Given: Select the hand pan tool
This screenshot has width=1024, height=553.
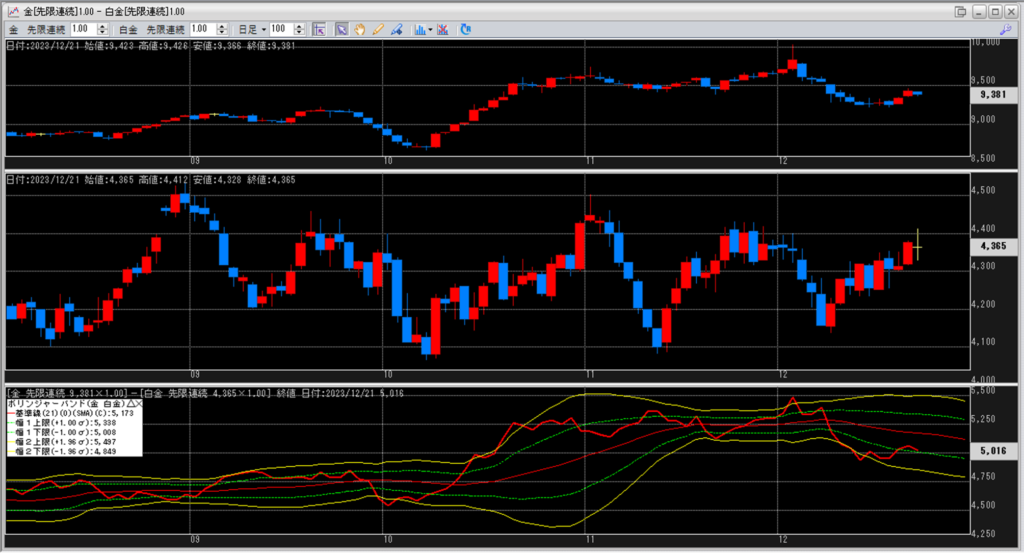Looking at the screenshot, I should 360,29.
